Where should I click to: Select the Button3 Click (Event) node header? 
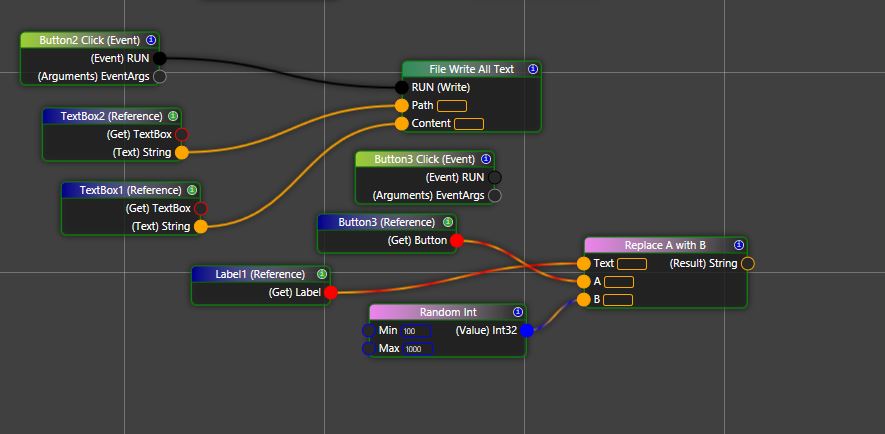coord(425,159)
